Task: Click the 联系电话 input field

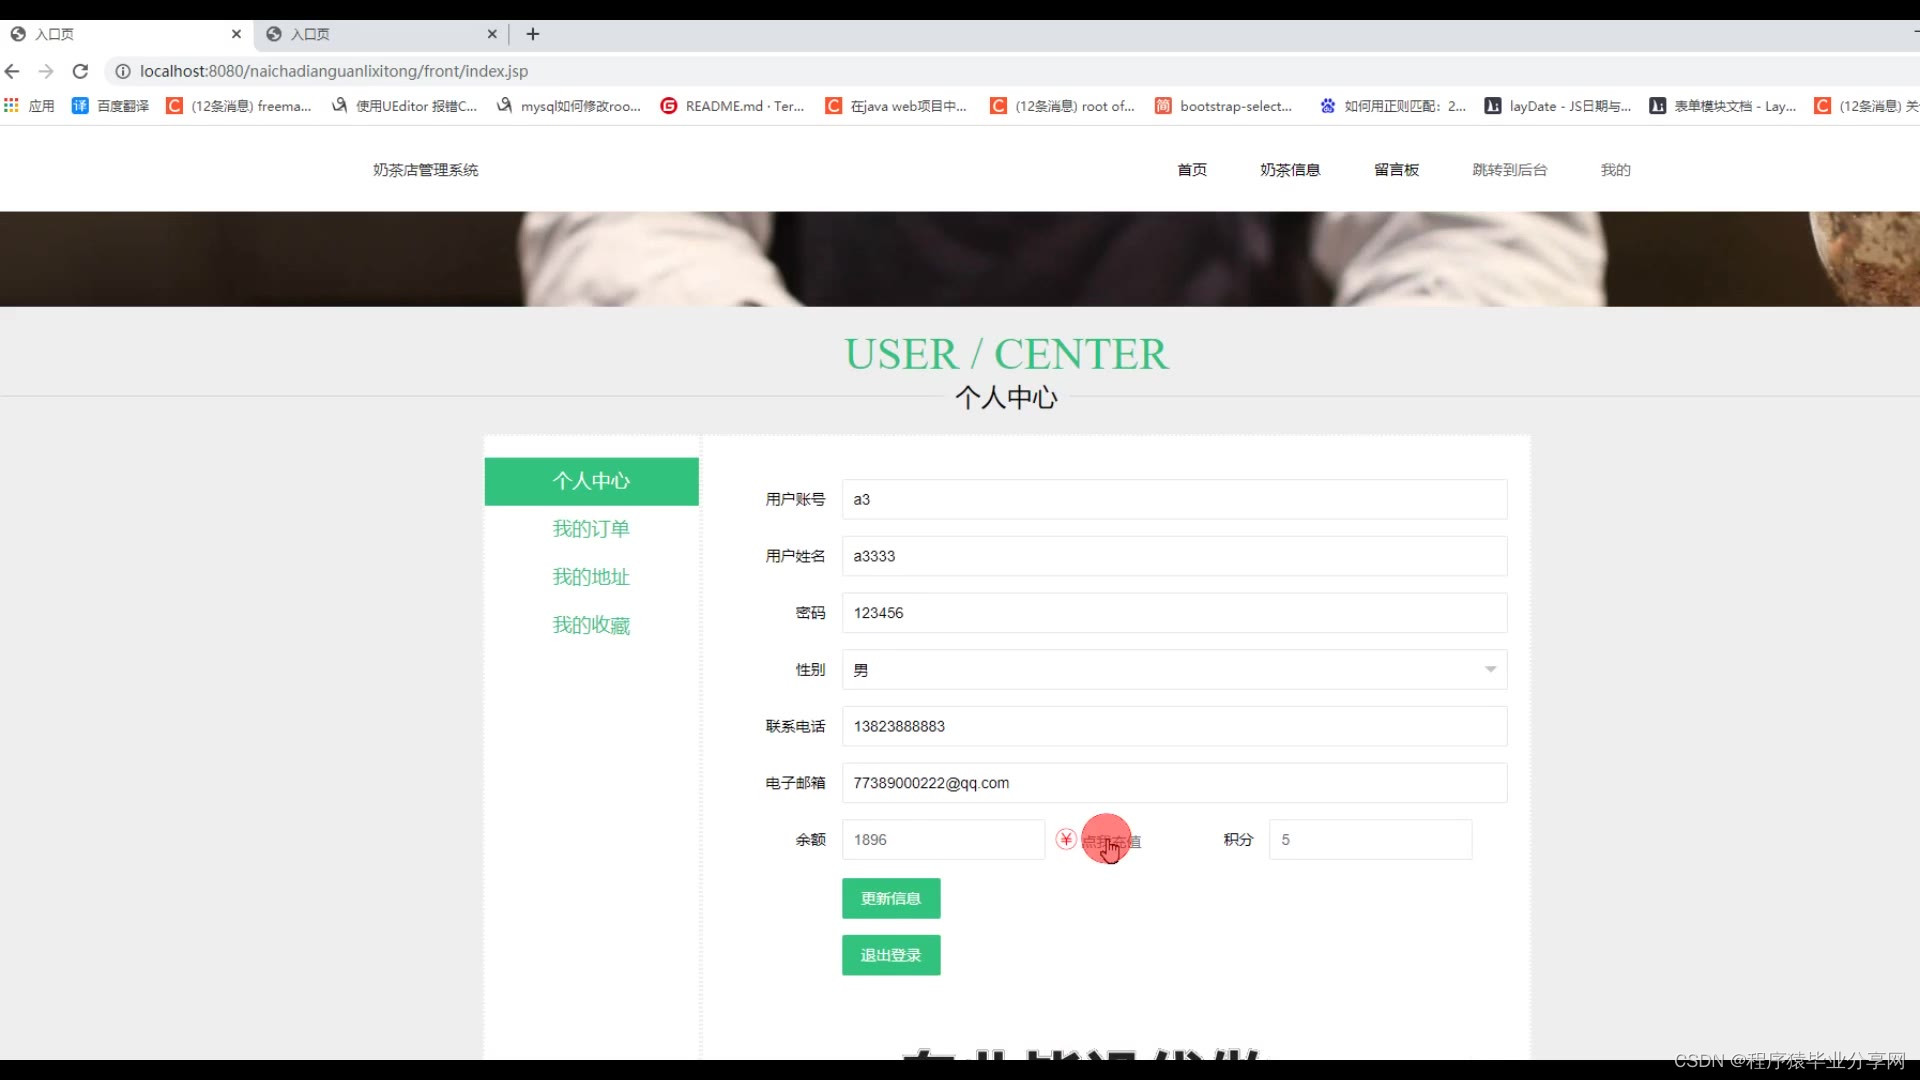Action: 1174,726
